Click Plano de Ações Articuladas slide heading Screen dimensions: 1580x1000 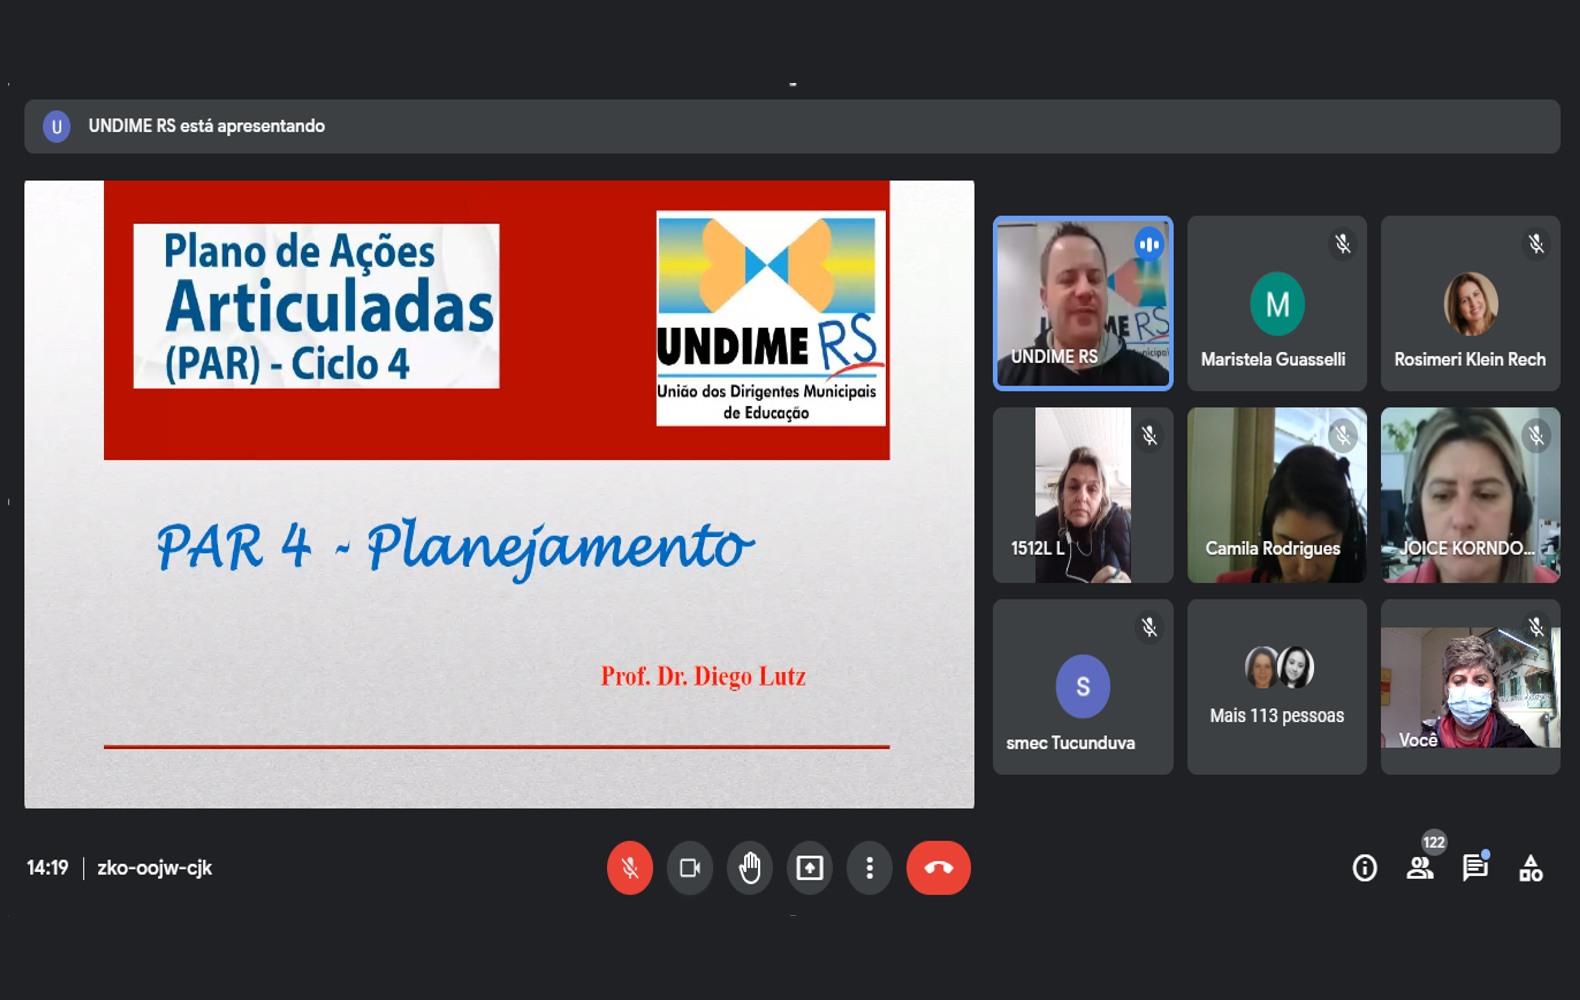coord(316,306)
